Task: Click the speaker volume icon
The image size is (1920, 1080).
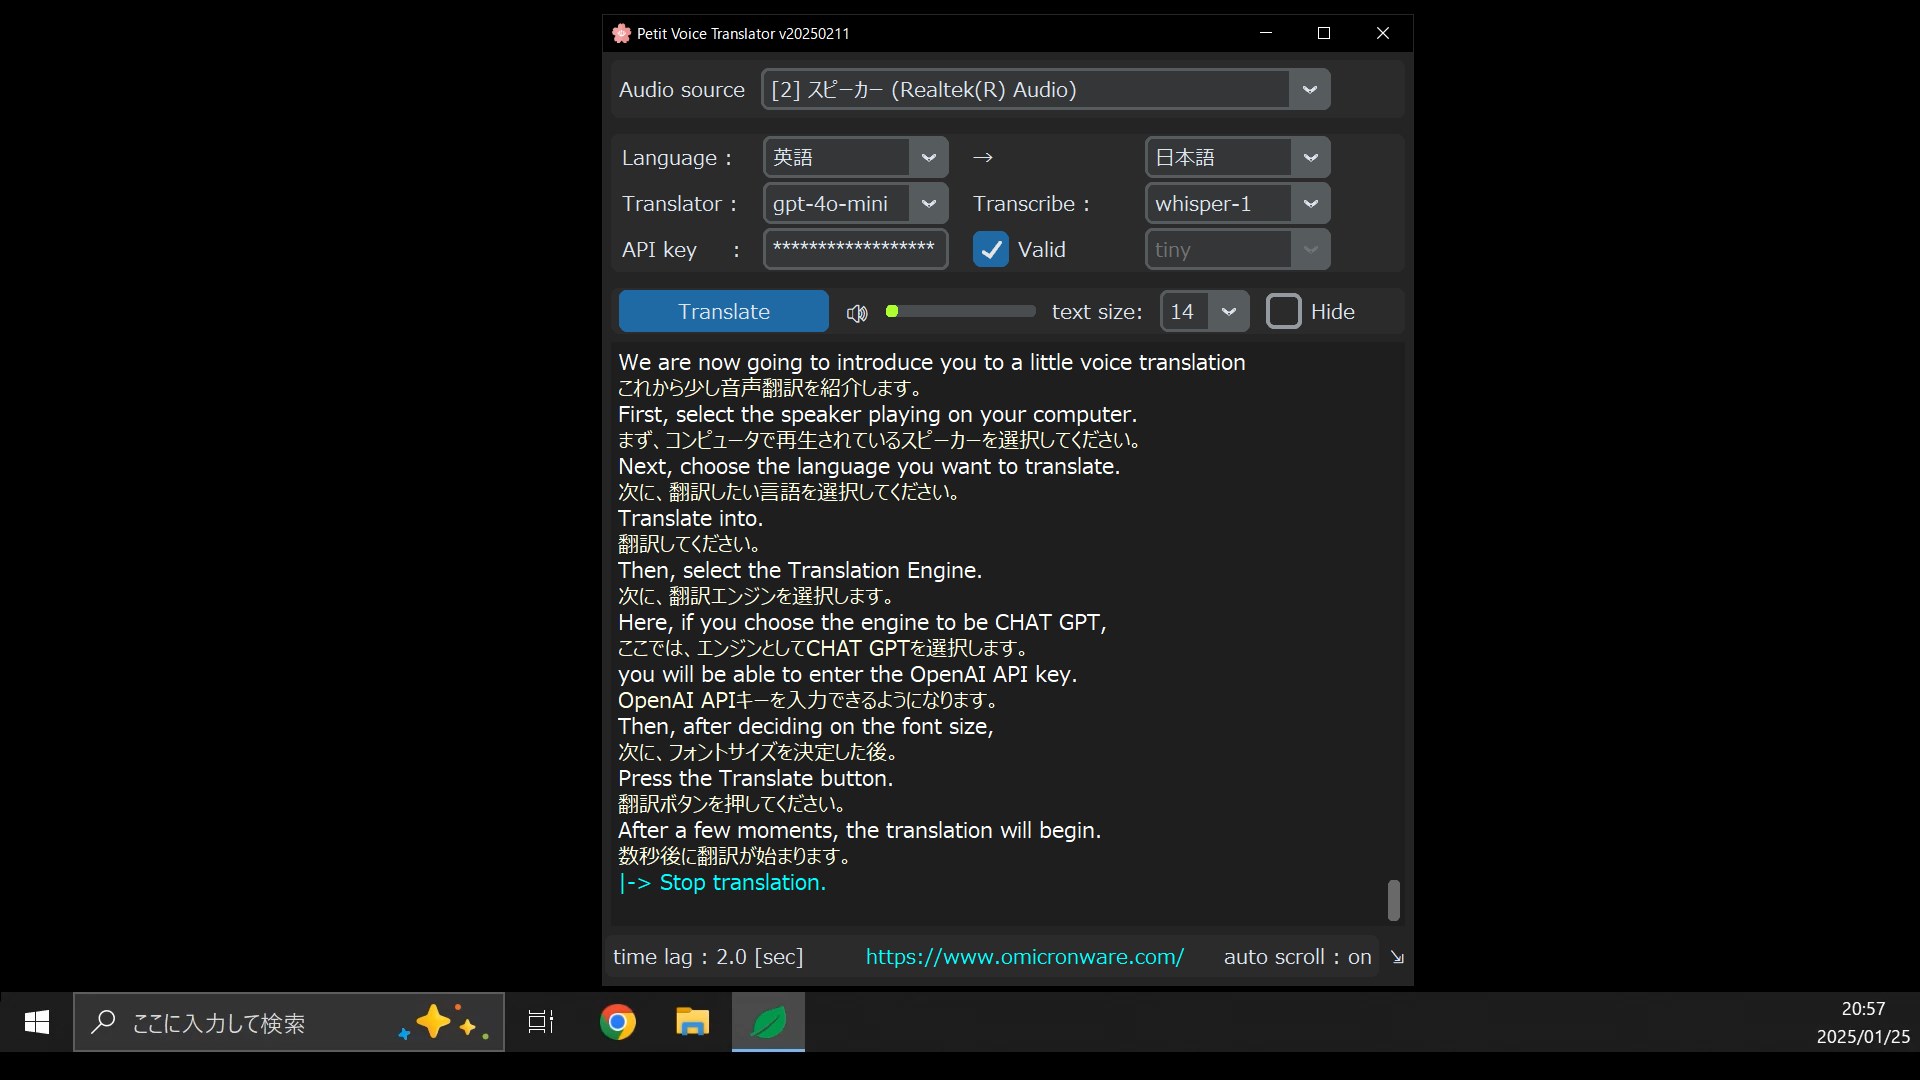Action: [857, 313]
